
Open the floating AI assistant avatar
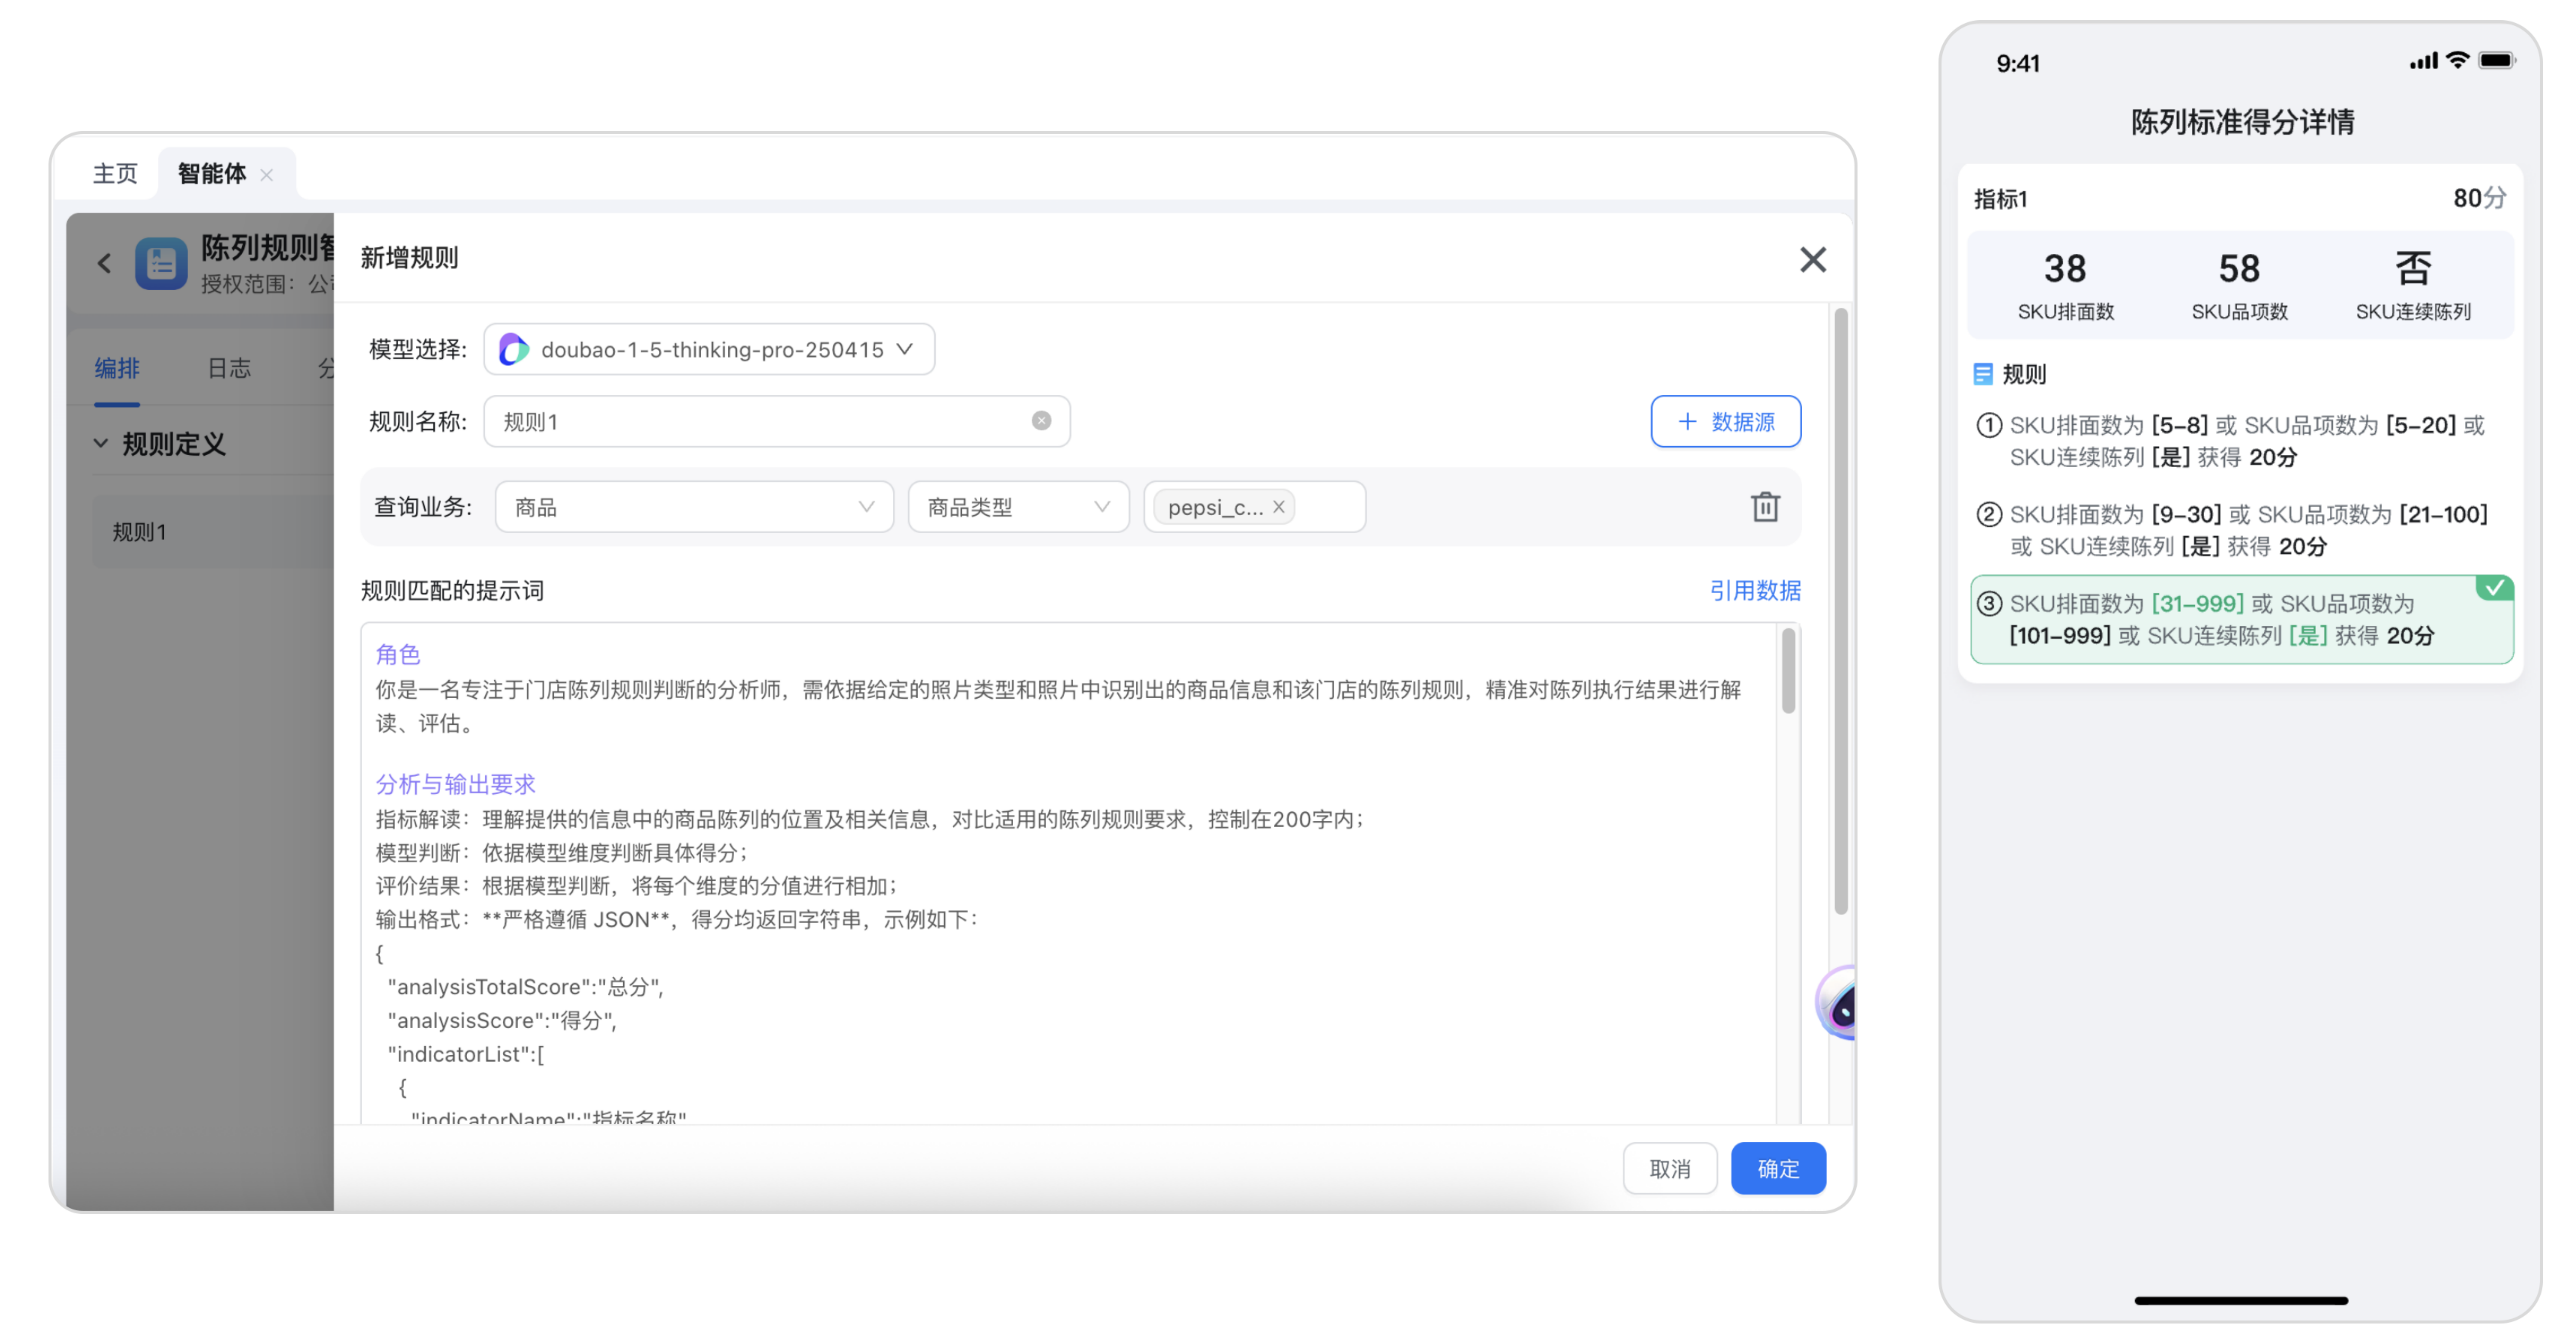[1838, 1004]
